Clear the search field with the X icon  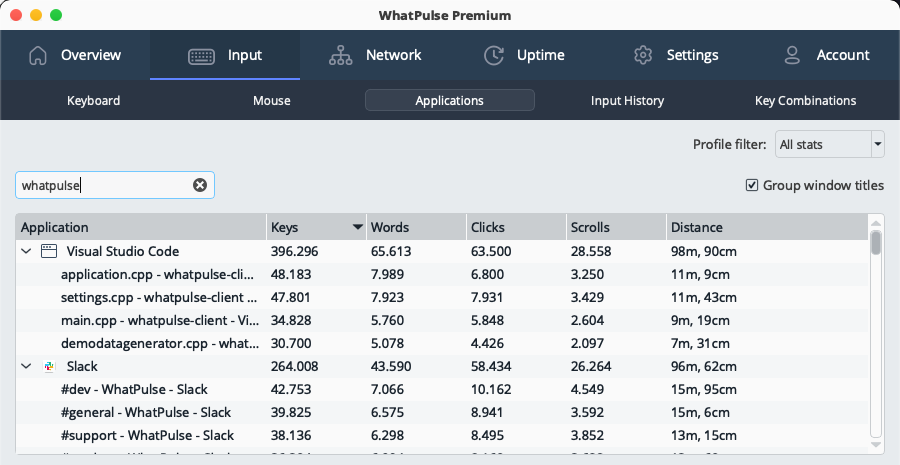[200, 185]
